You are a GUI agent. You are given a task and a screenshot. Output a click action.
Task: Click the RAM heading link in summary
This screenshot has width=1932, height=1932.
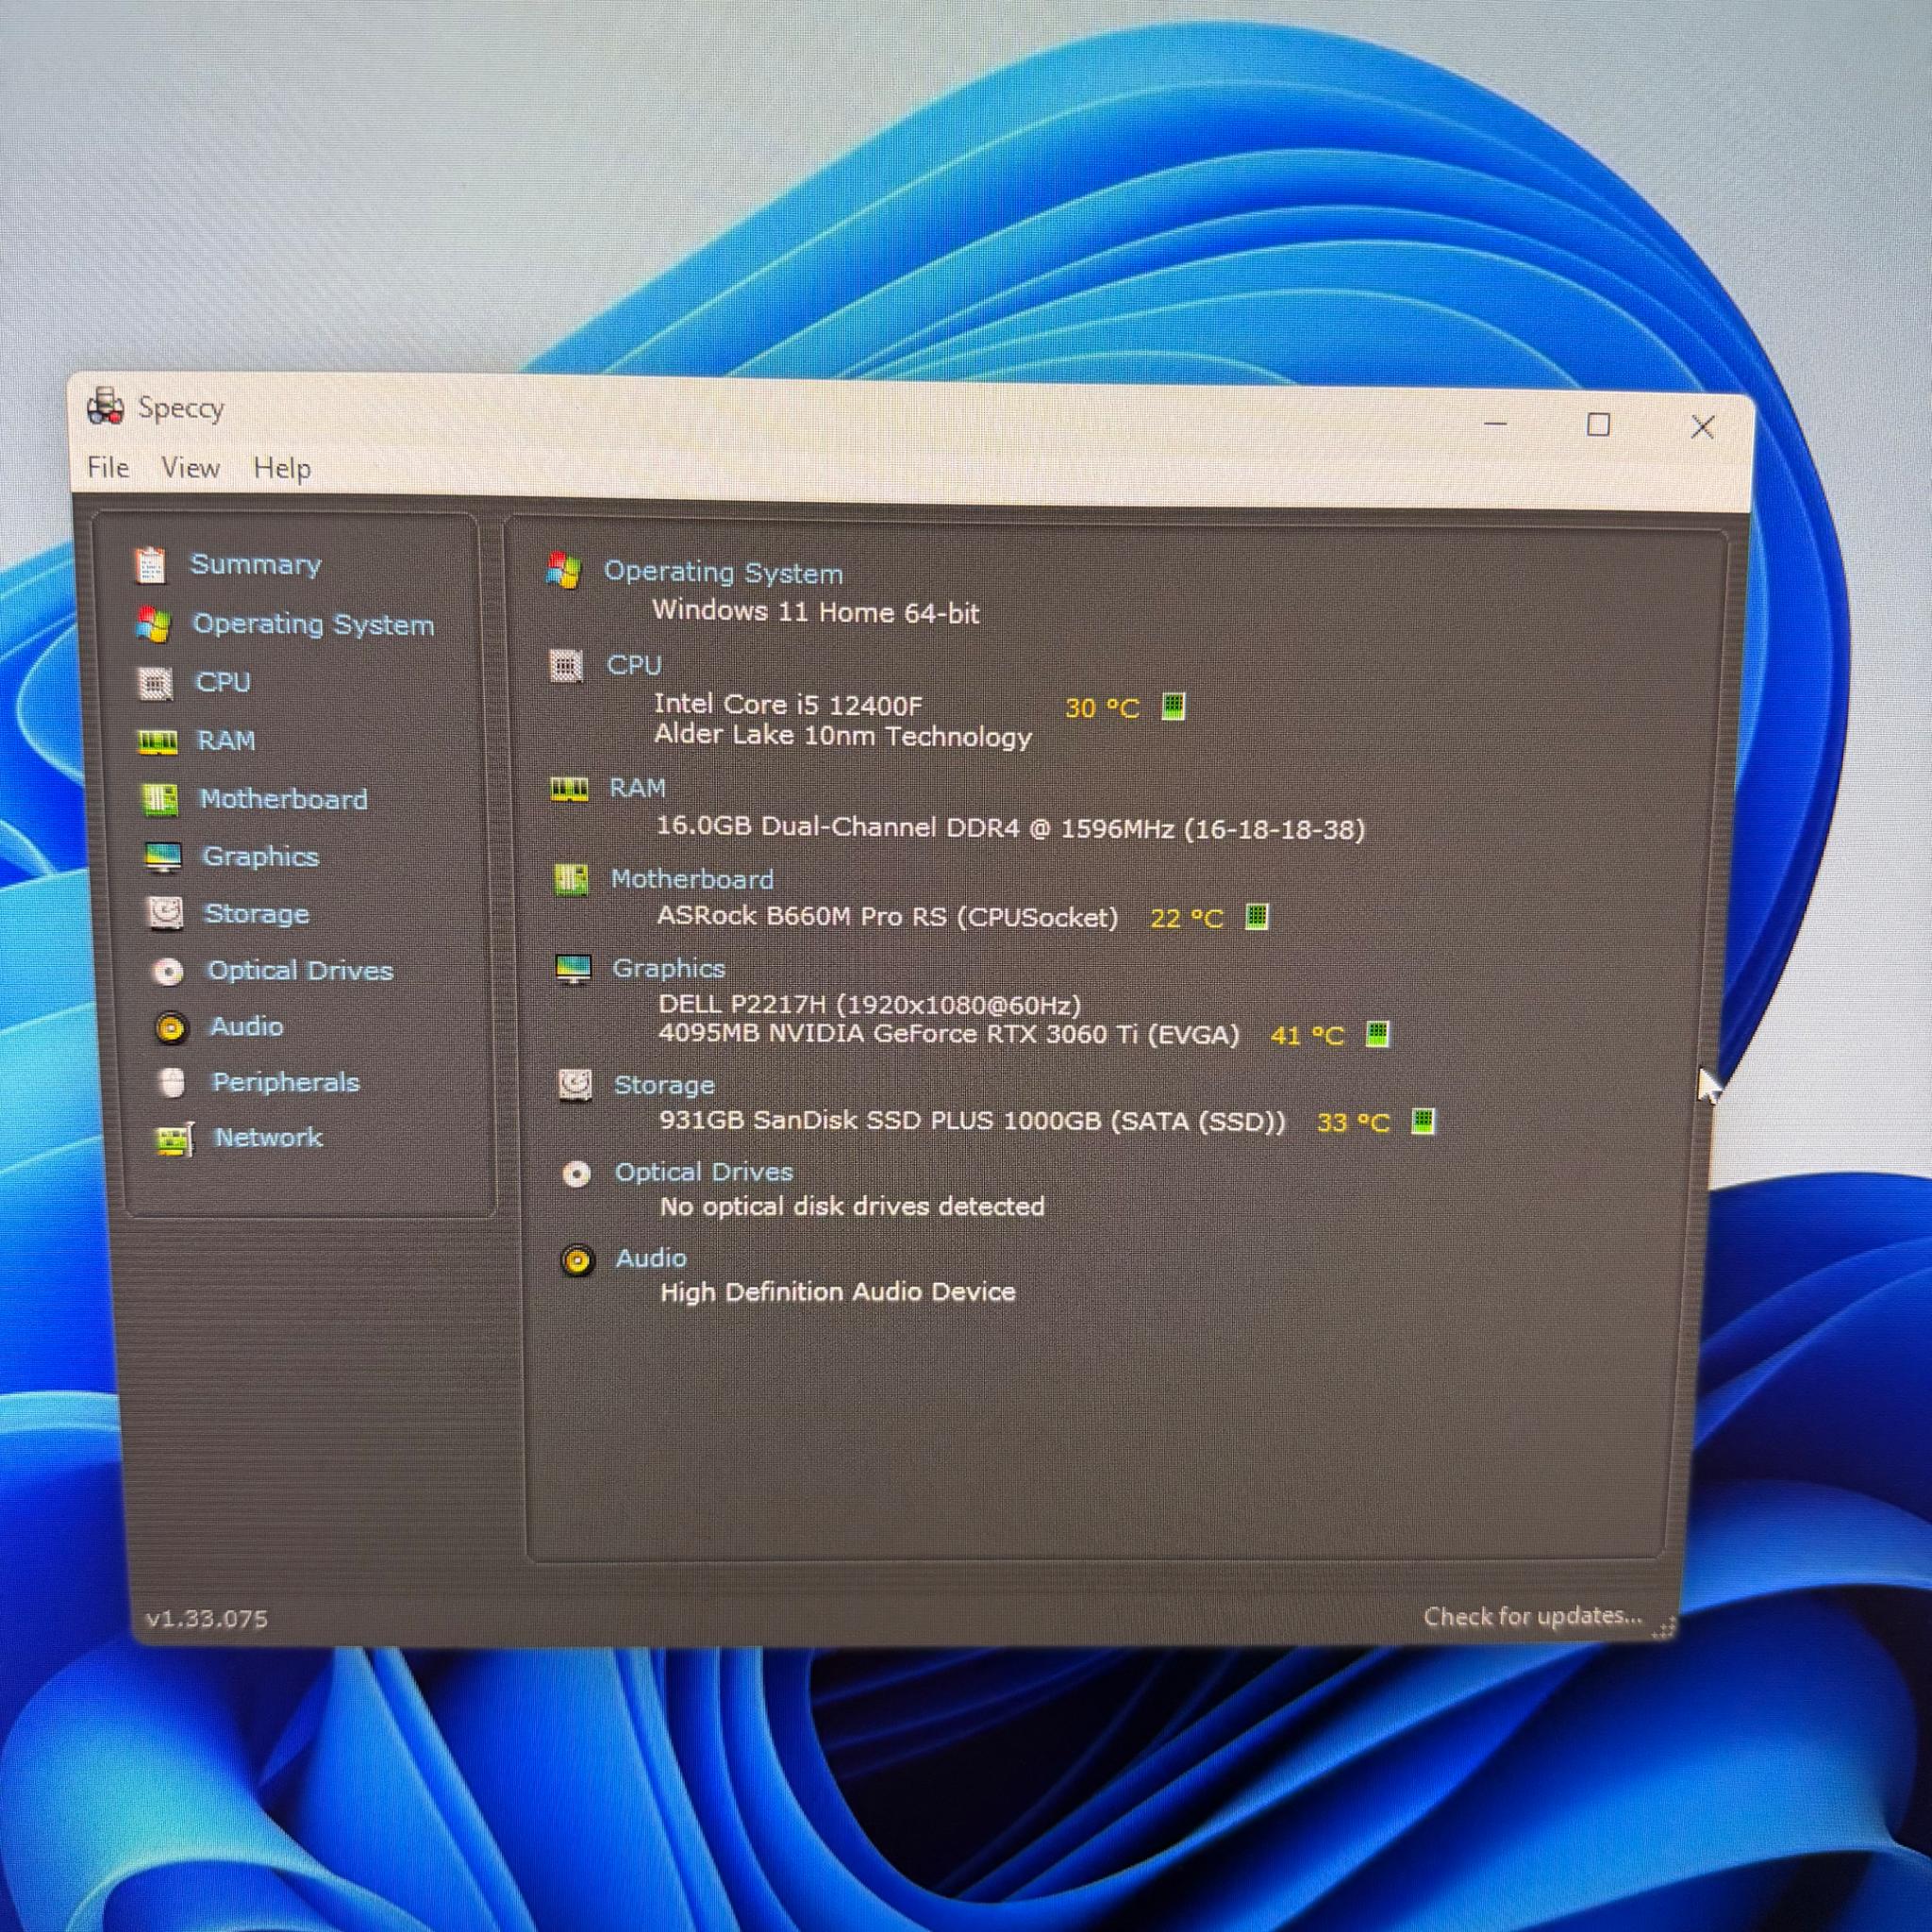click(x=637, y=789)
